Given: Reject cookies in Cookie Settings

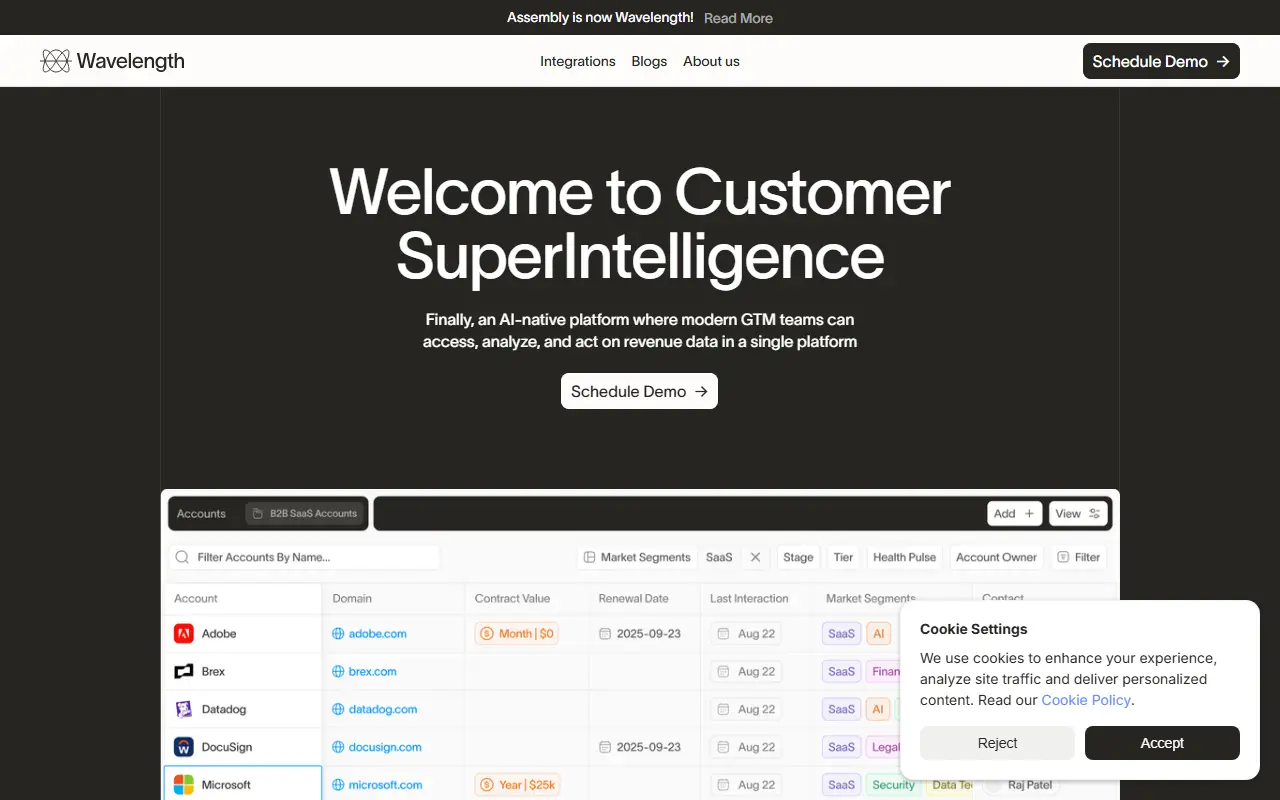Looking at the screenshot, I should 997,743.
